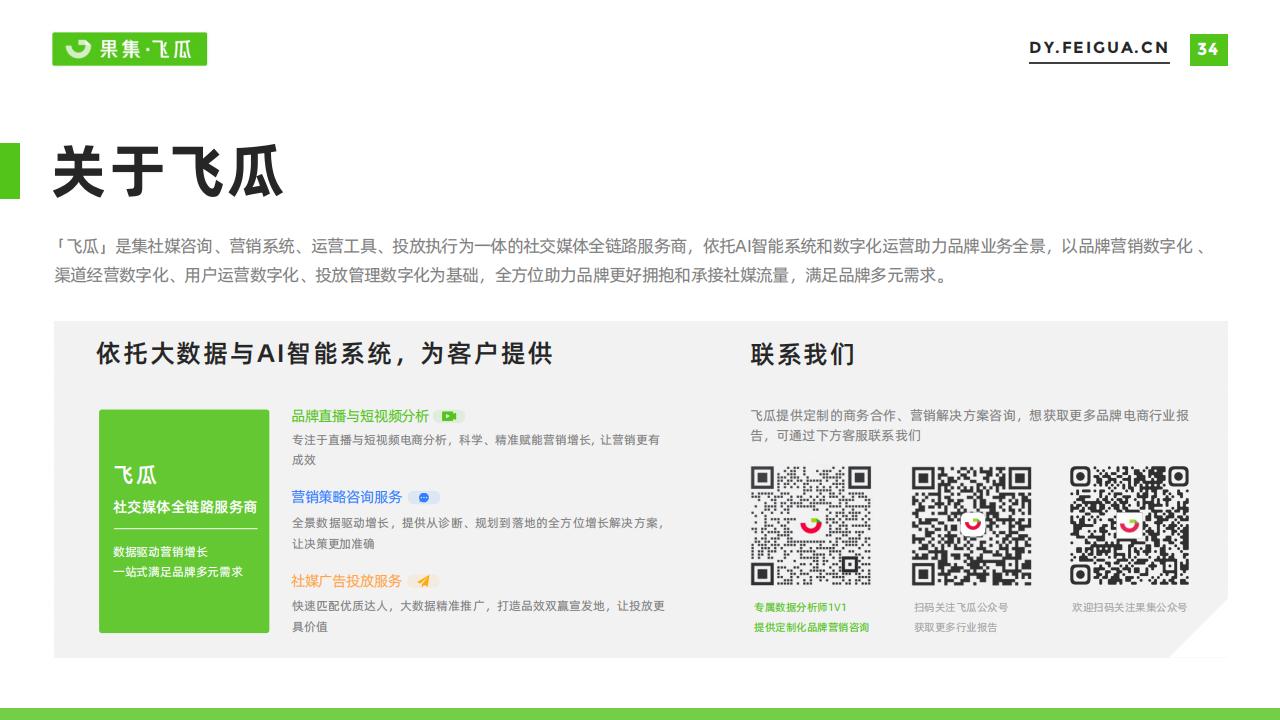Click the page number 34 badge
This screenshot has height=720, width=1280.
pyautogui.click(x=1208, y=49)
